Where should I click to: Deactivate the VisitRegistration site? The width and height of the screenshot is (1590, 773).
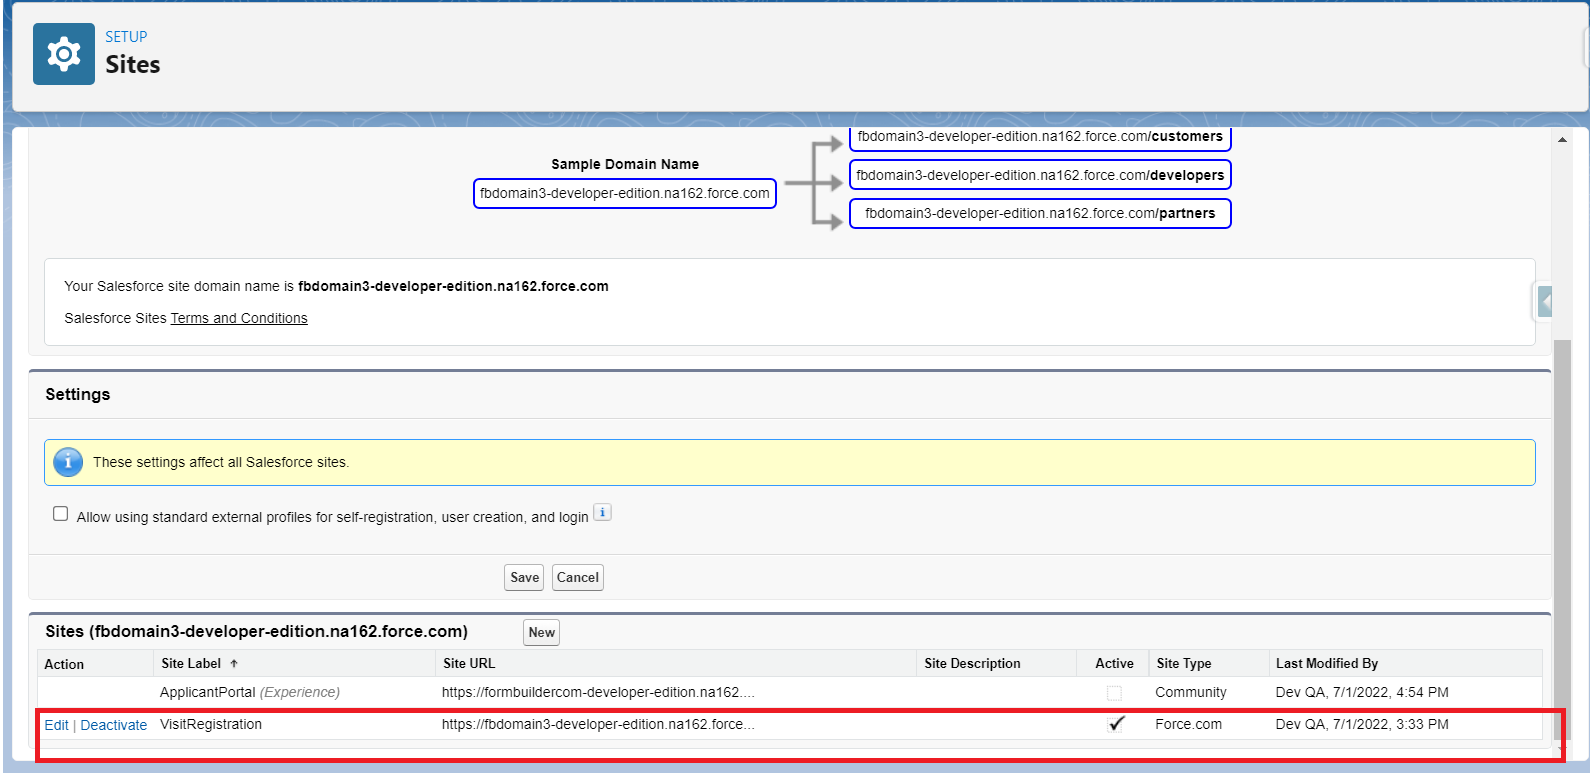[x=113, y=725]
